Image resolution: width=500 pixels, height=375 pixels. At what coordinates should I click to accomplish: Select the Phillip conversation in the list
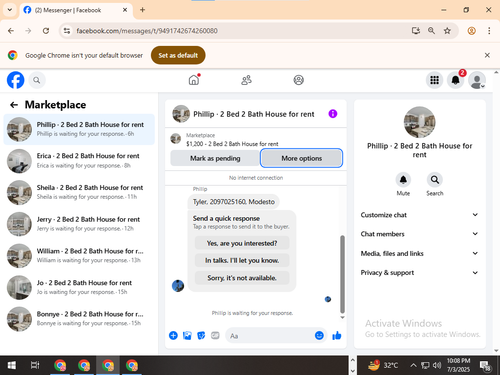79,129
